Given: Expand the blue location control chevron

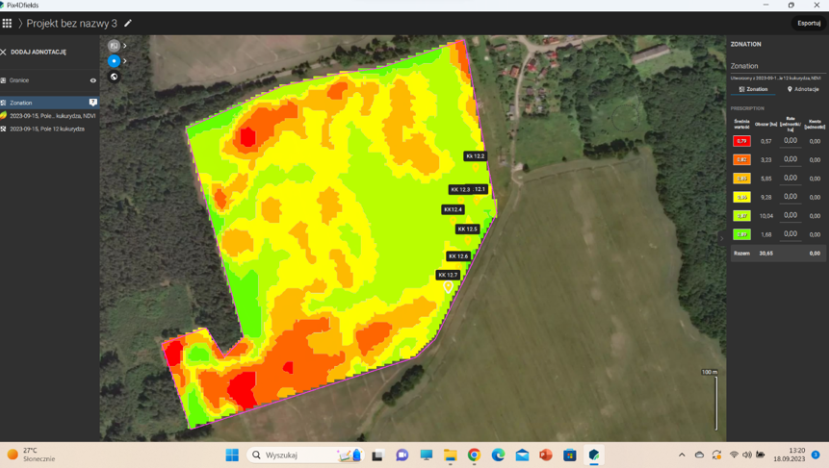Looking at the screenshot, I should (x=125, y=61).
